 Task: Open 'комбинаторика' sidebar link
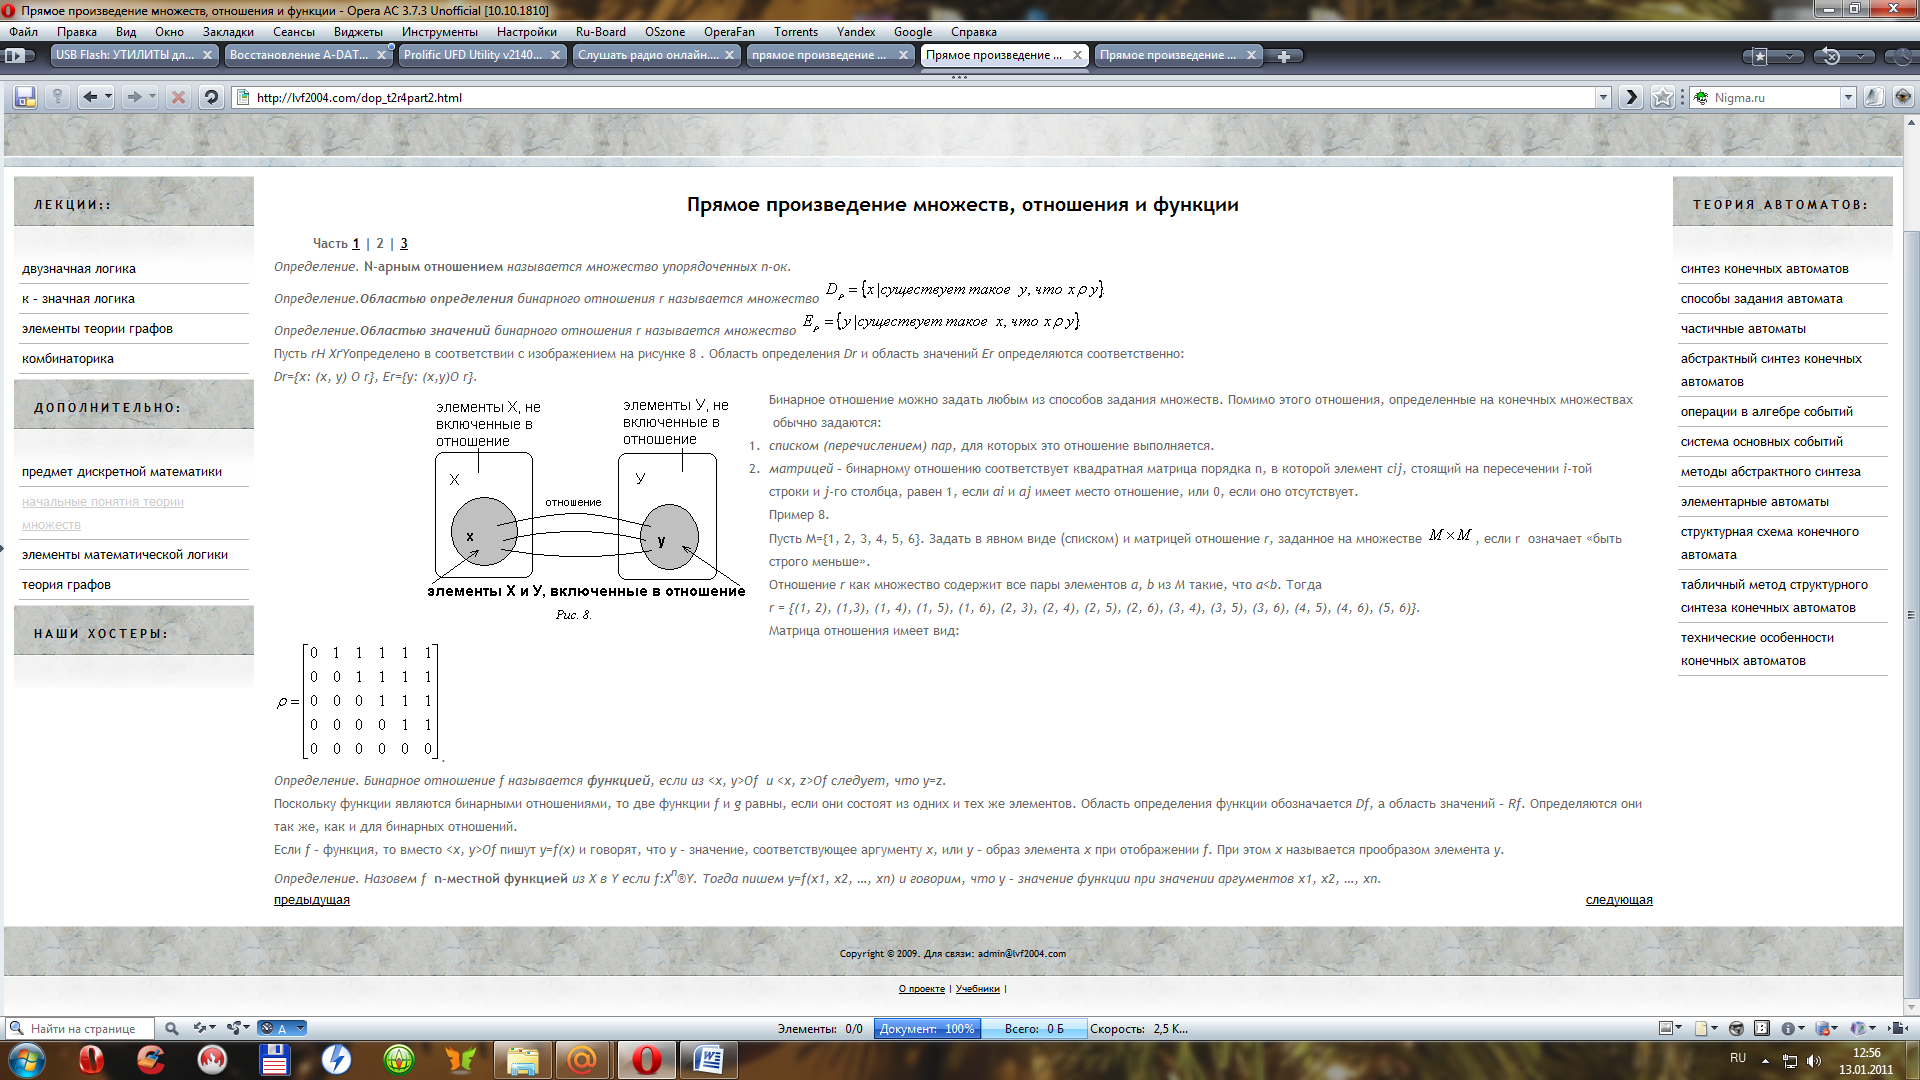[x=68, y=358]
